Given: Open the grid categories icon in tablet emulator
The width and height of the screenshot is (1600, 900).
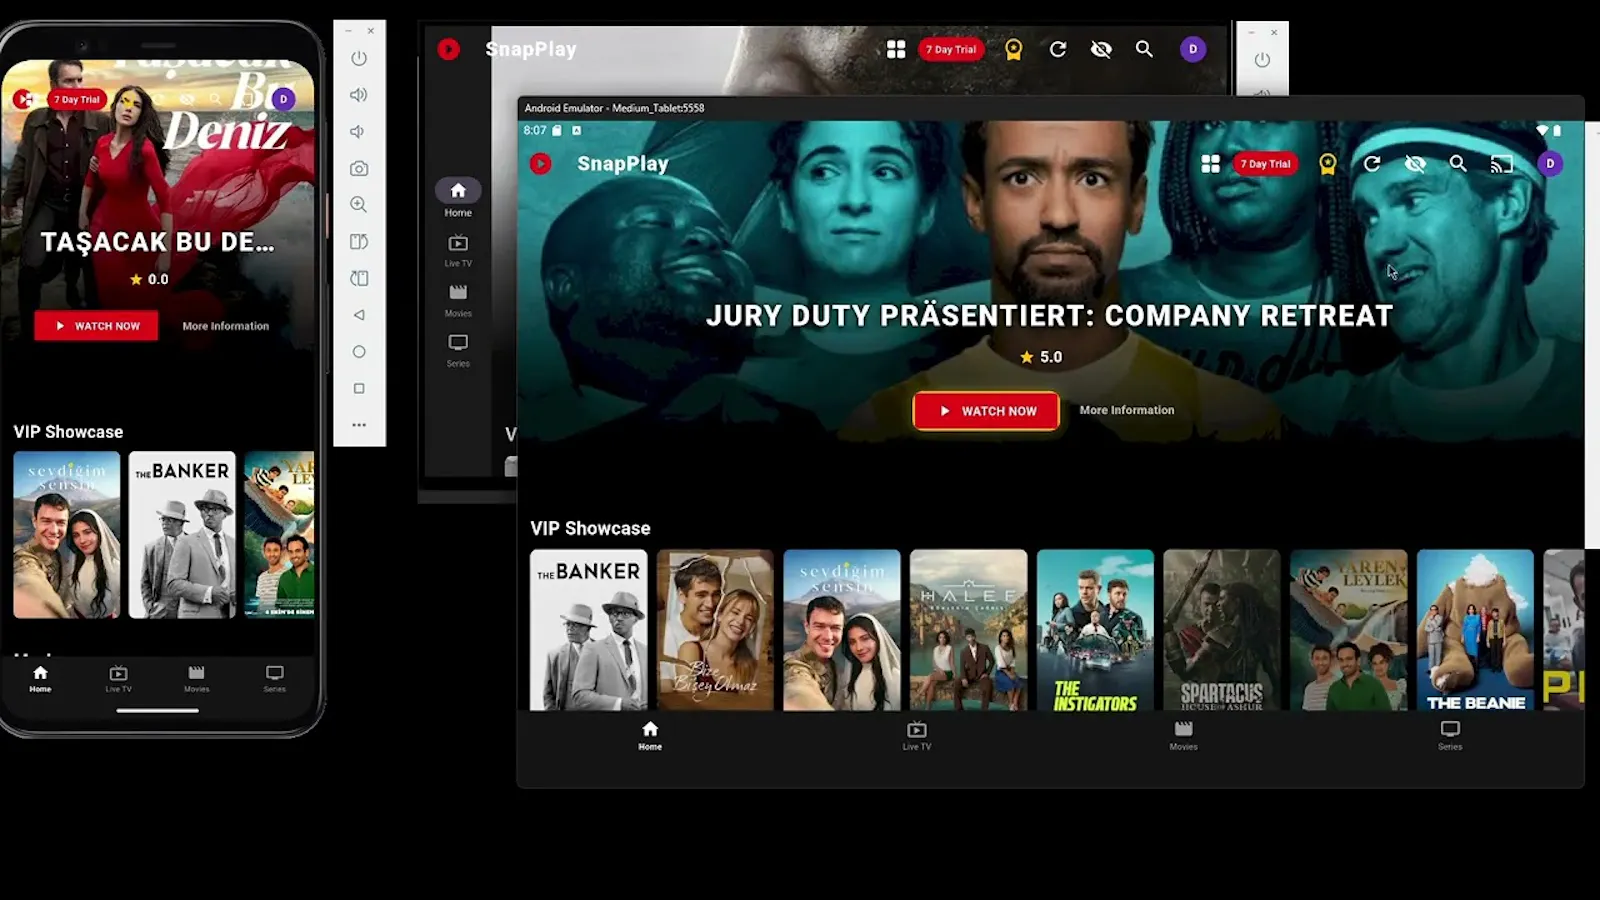Looking at the screenshot, I should click(x=1210, y=163).
